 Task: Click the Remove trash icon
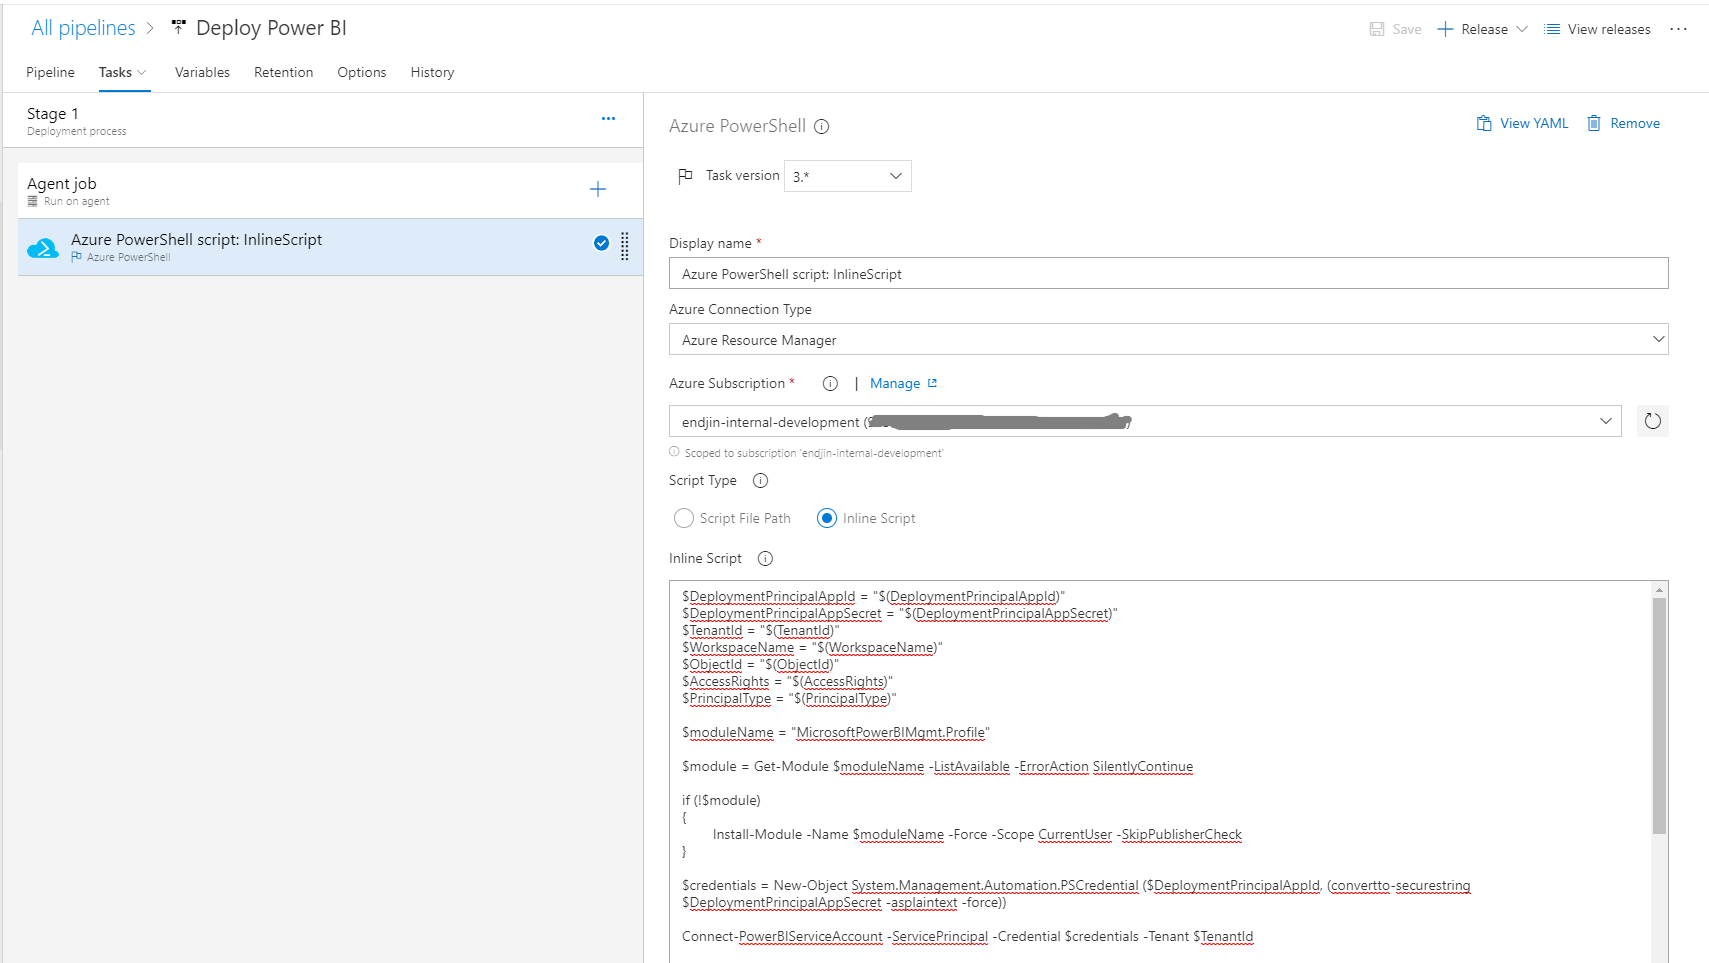tap(1594, 123)
